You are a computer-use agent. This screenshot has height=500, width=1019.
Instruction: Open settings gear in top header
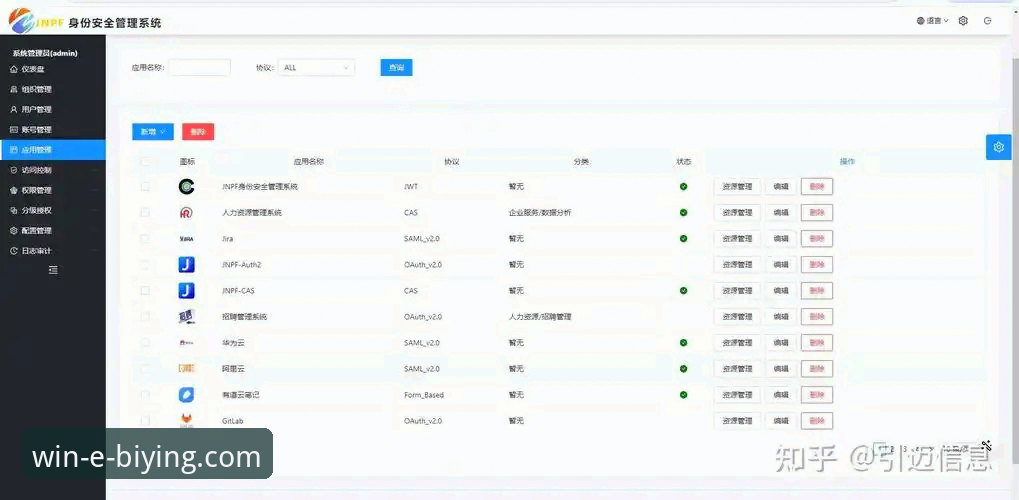(963, 21)
